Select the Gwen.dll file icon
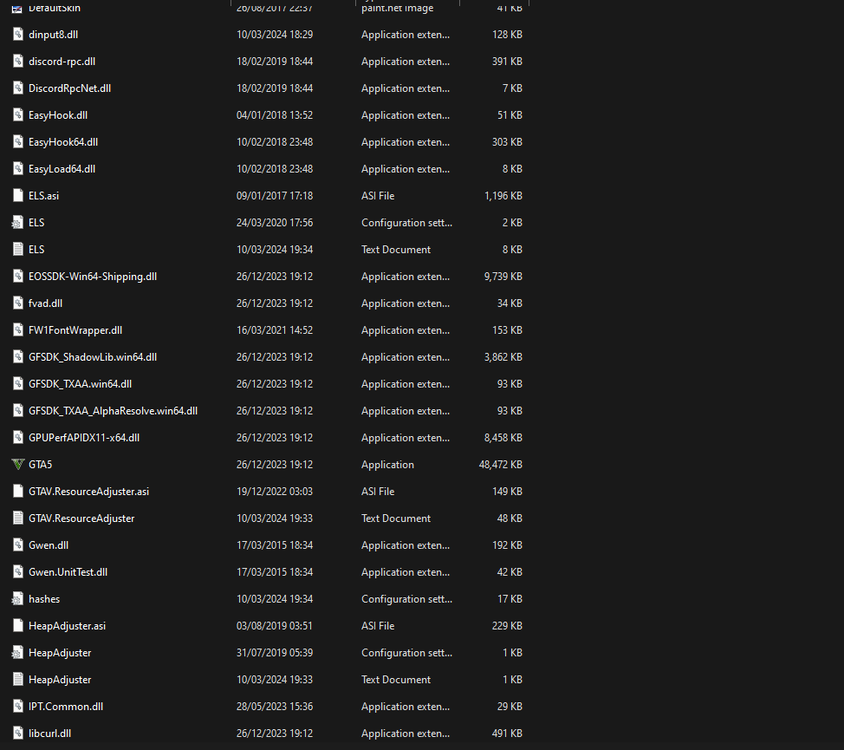 (17, 545)
